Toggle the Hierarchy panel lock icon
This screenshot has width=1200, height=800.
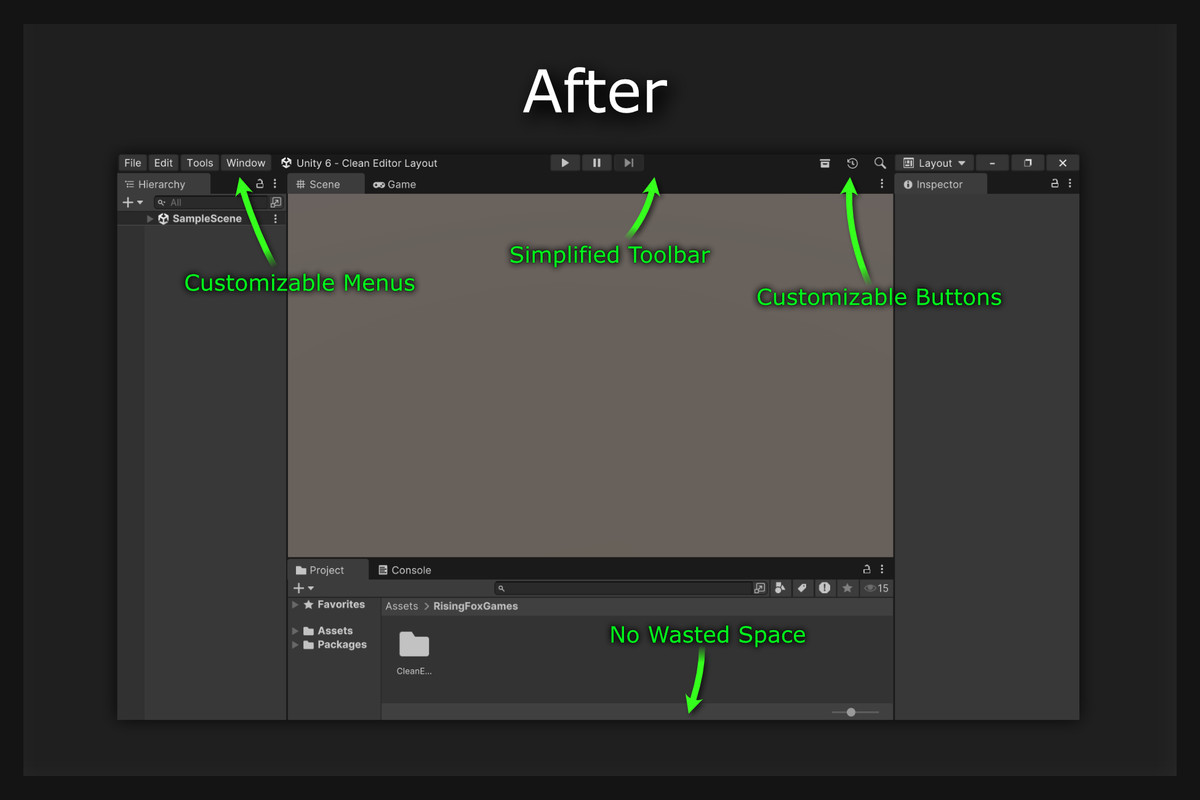258,183
